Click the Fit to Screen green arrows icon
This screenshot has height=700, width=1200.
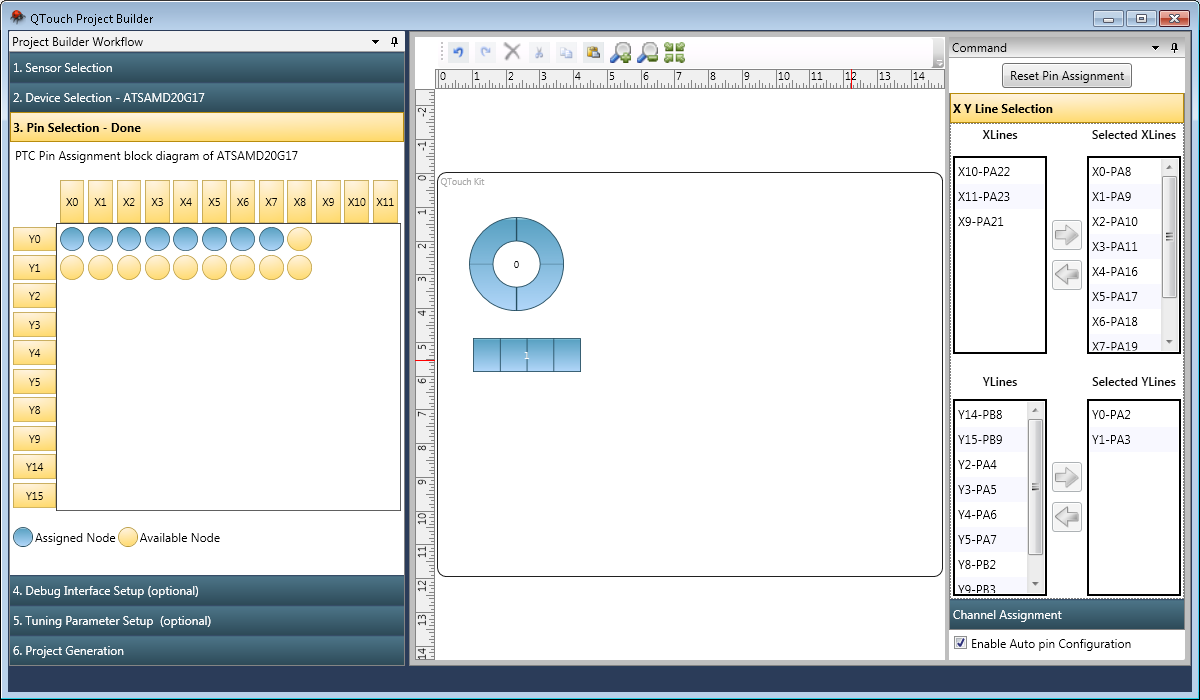pos(674,52)
